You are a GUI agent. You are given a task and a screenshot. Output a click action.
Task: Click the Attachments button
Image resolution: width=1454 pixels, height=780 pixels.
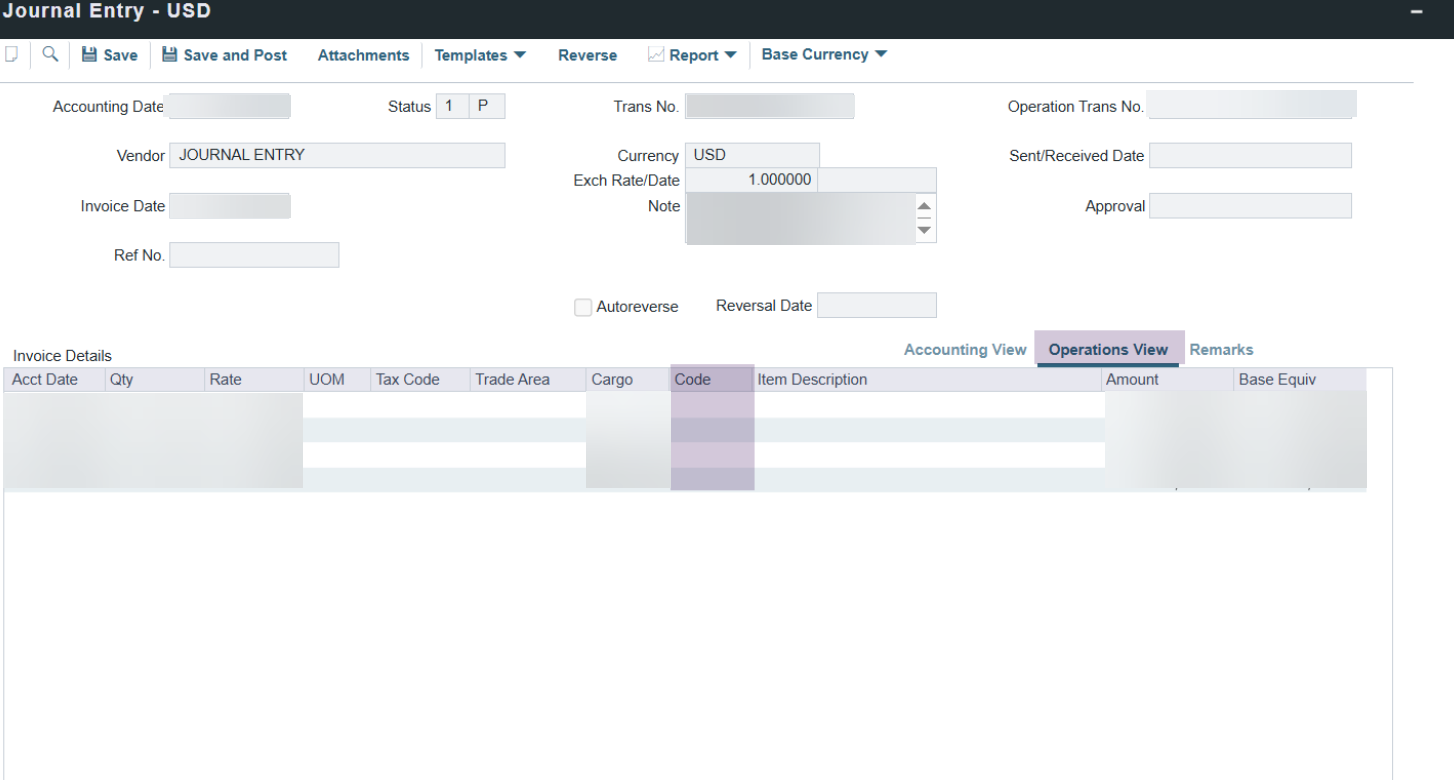363,55
